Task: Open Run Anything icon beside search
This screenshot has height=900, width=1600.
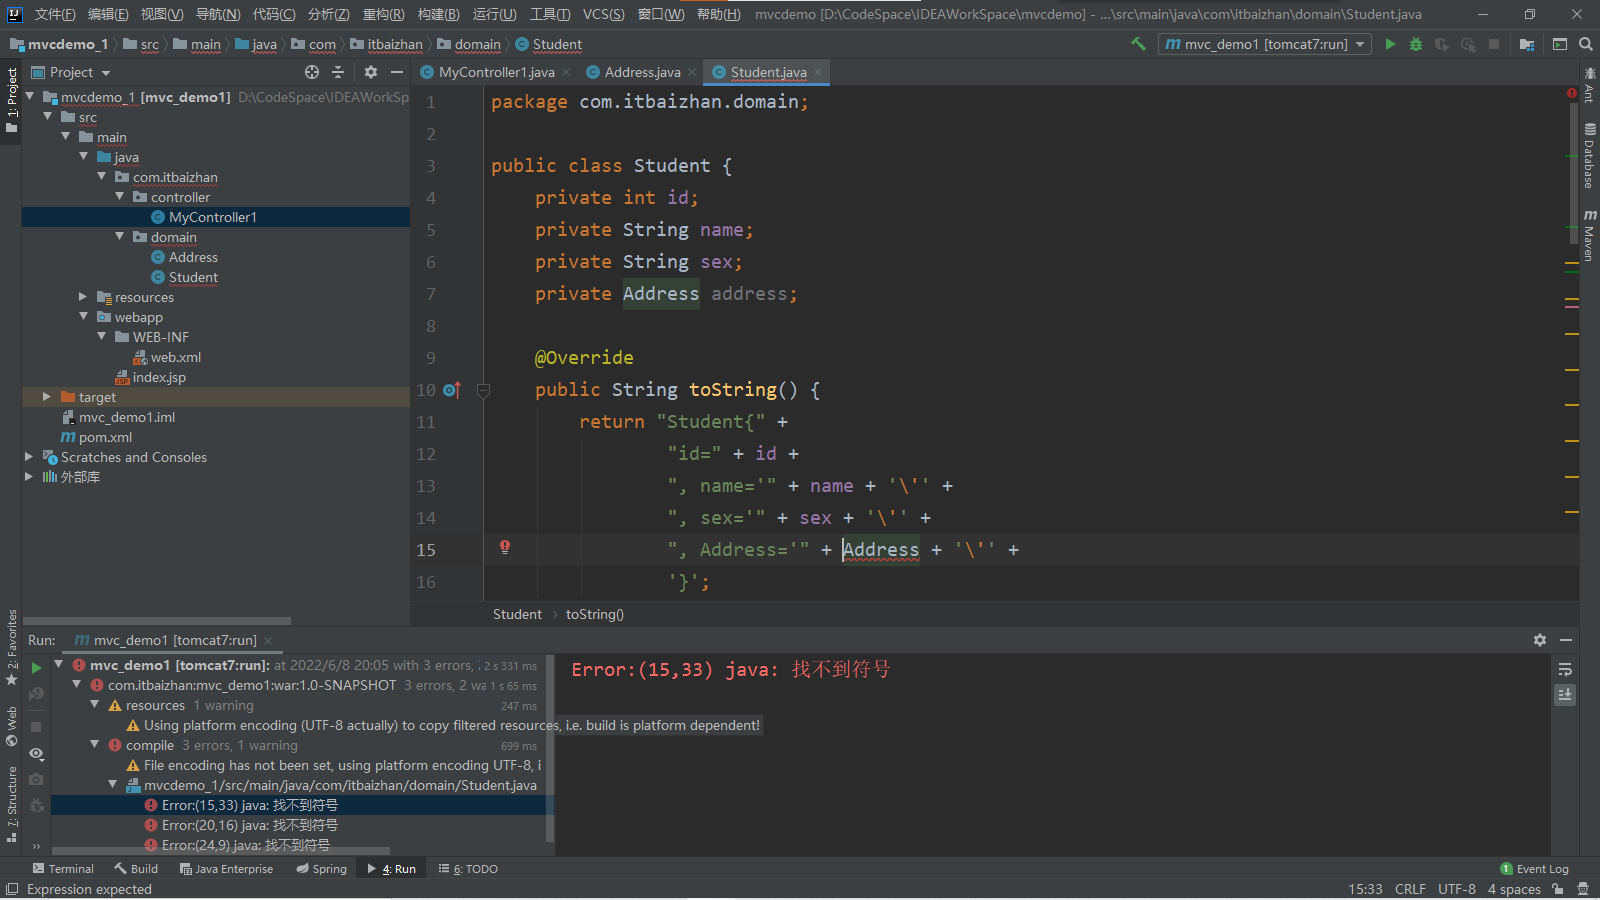Action: [x=1560, y=44]
